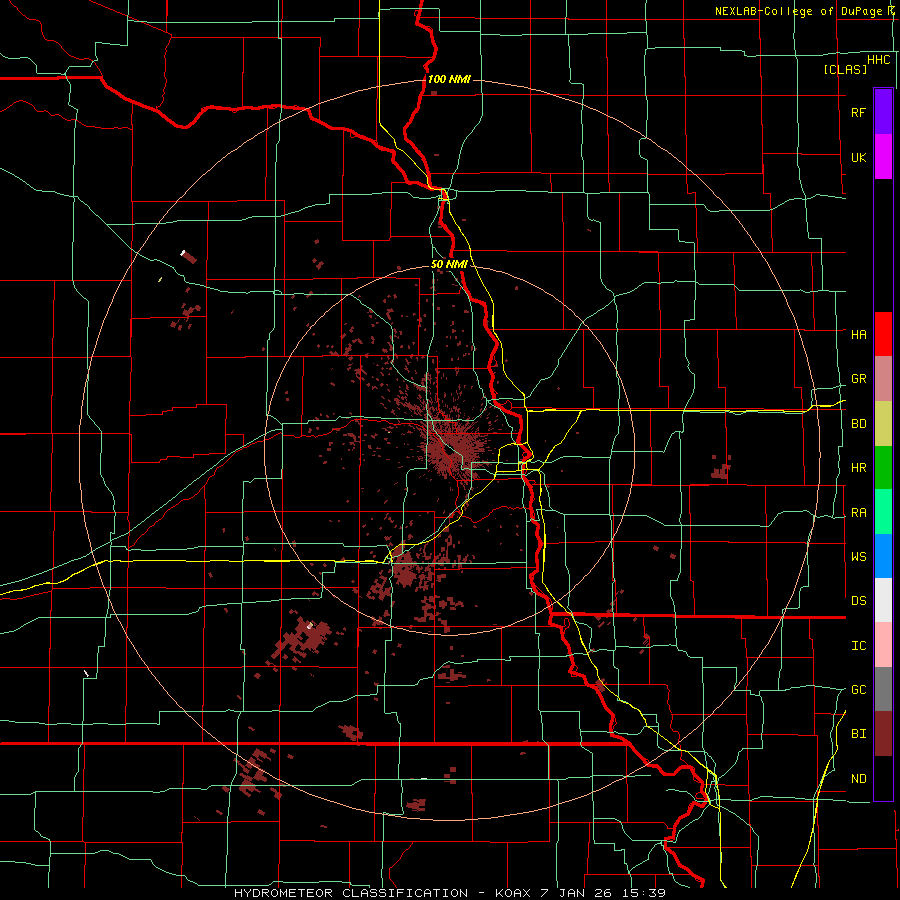Click the Hydrometeor Classification KOAX caption
The height and width of the screenshot is (900, 900).
pos(449,893)
